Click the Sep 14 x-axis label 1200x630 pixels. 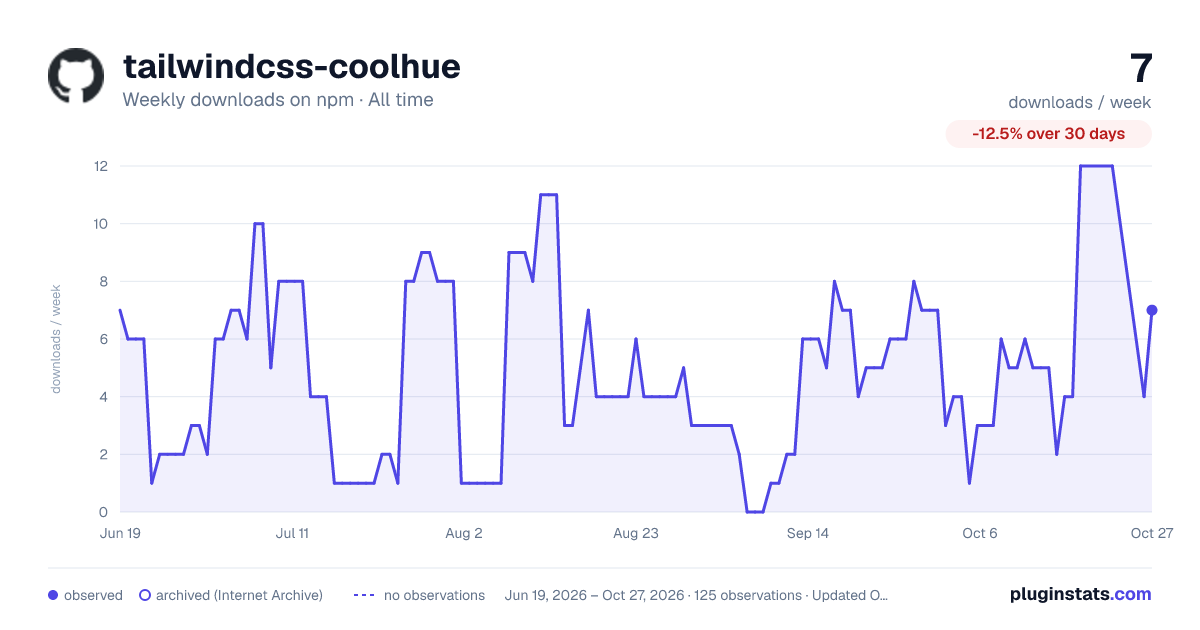coord(808,533)
